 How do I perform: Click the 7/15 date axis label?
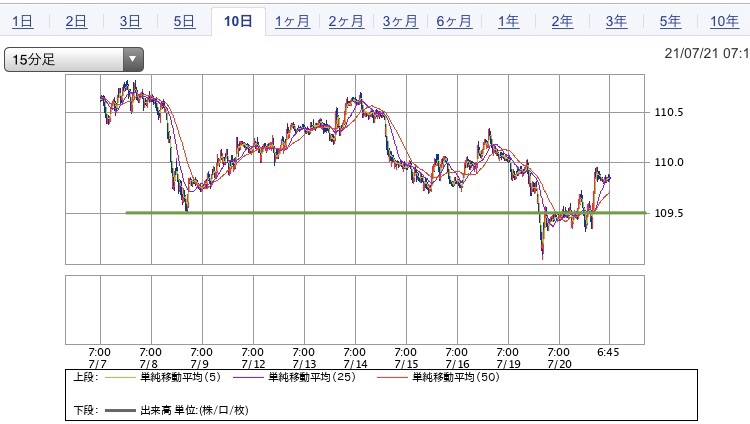point(406,364)
